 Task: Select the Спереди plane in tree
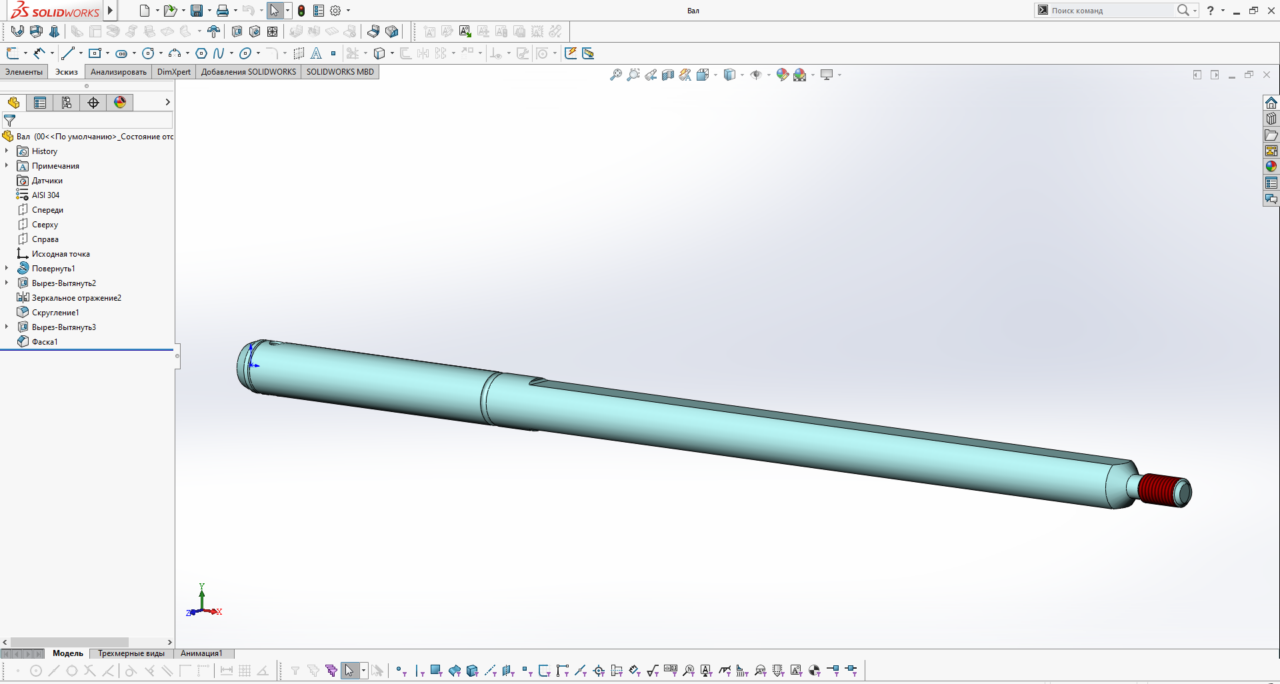pos(47,210)
